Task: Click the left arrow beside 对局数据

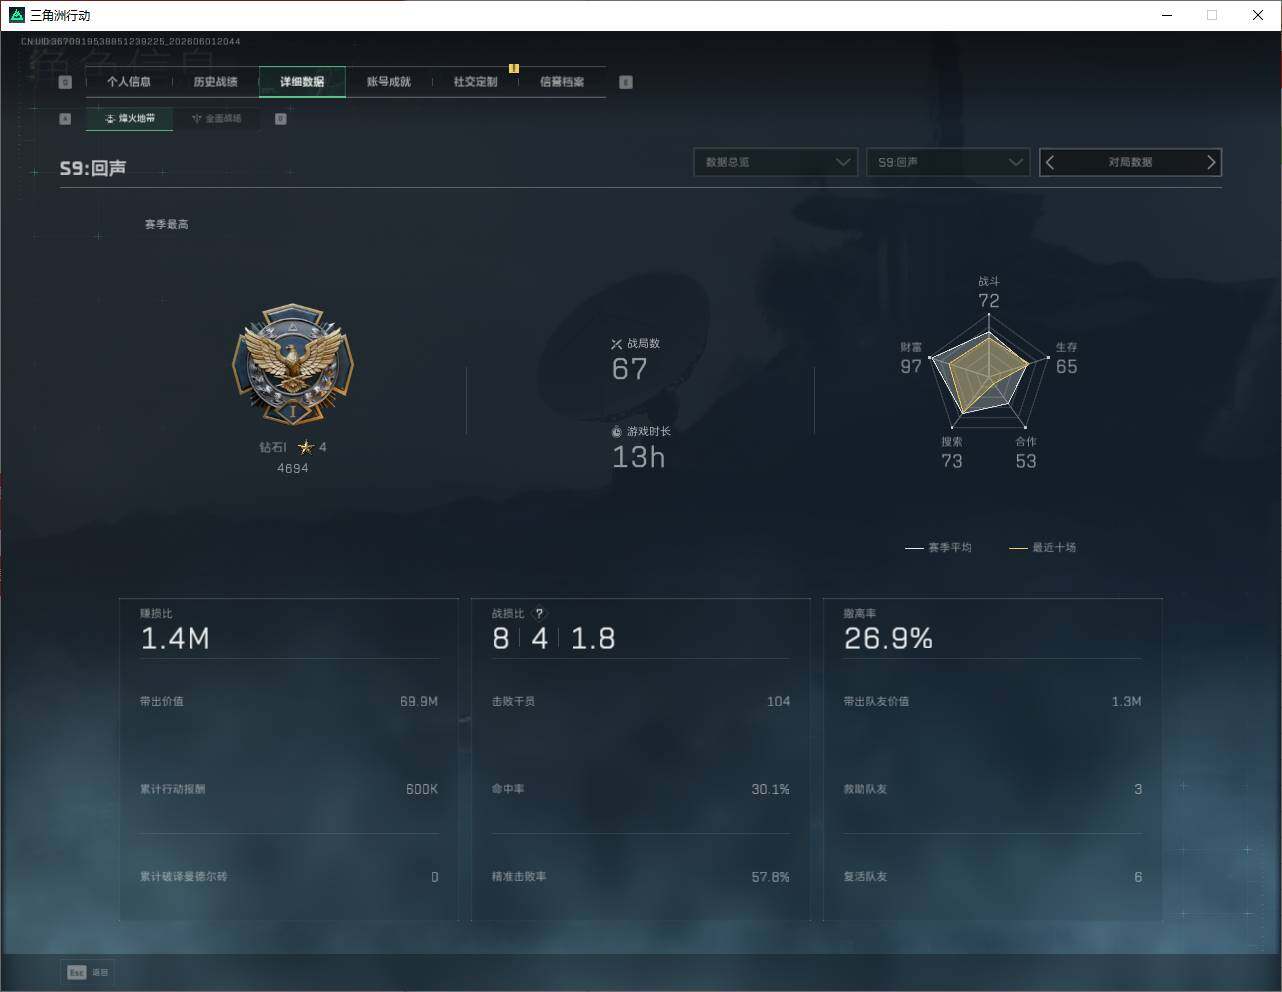Action: 1050,162
